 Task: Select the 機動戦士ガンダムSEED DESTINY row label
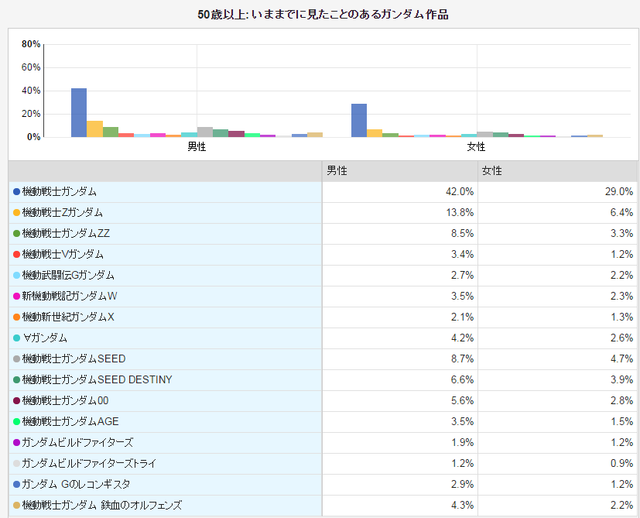click(x=97, y=379)
